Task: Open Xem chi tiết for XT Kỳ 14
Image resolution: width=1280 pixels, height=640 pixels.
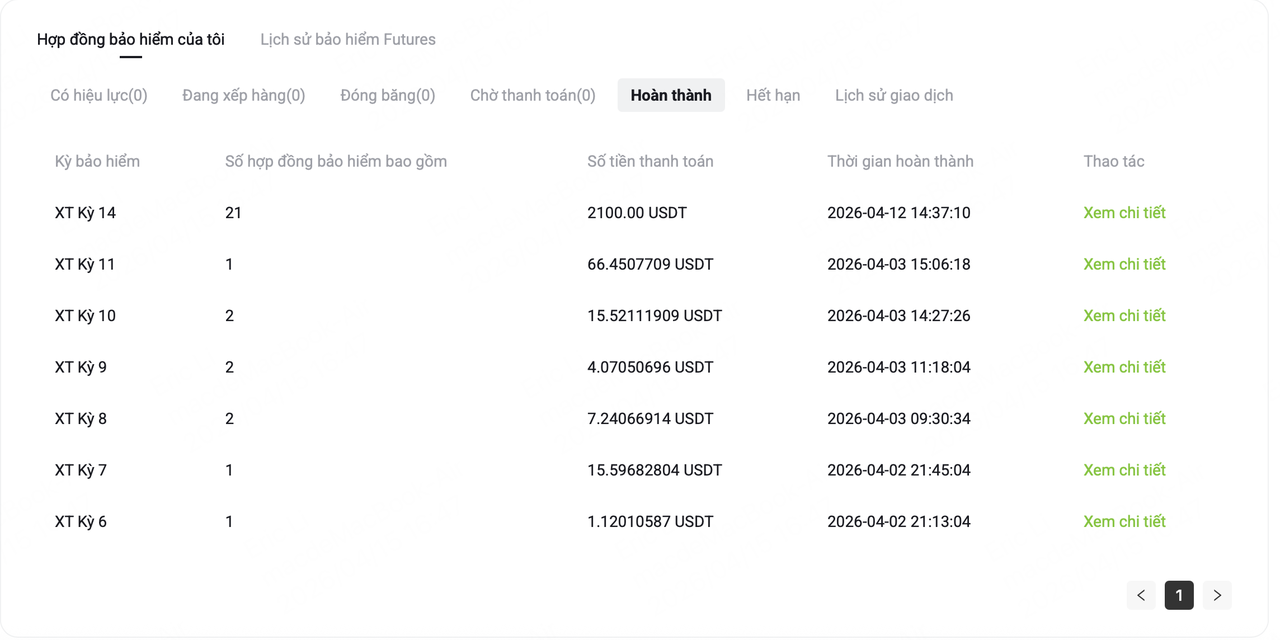Action: 1125,213
